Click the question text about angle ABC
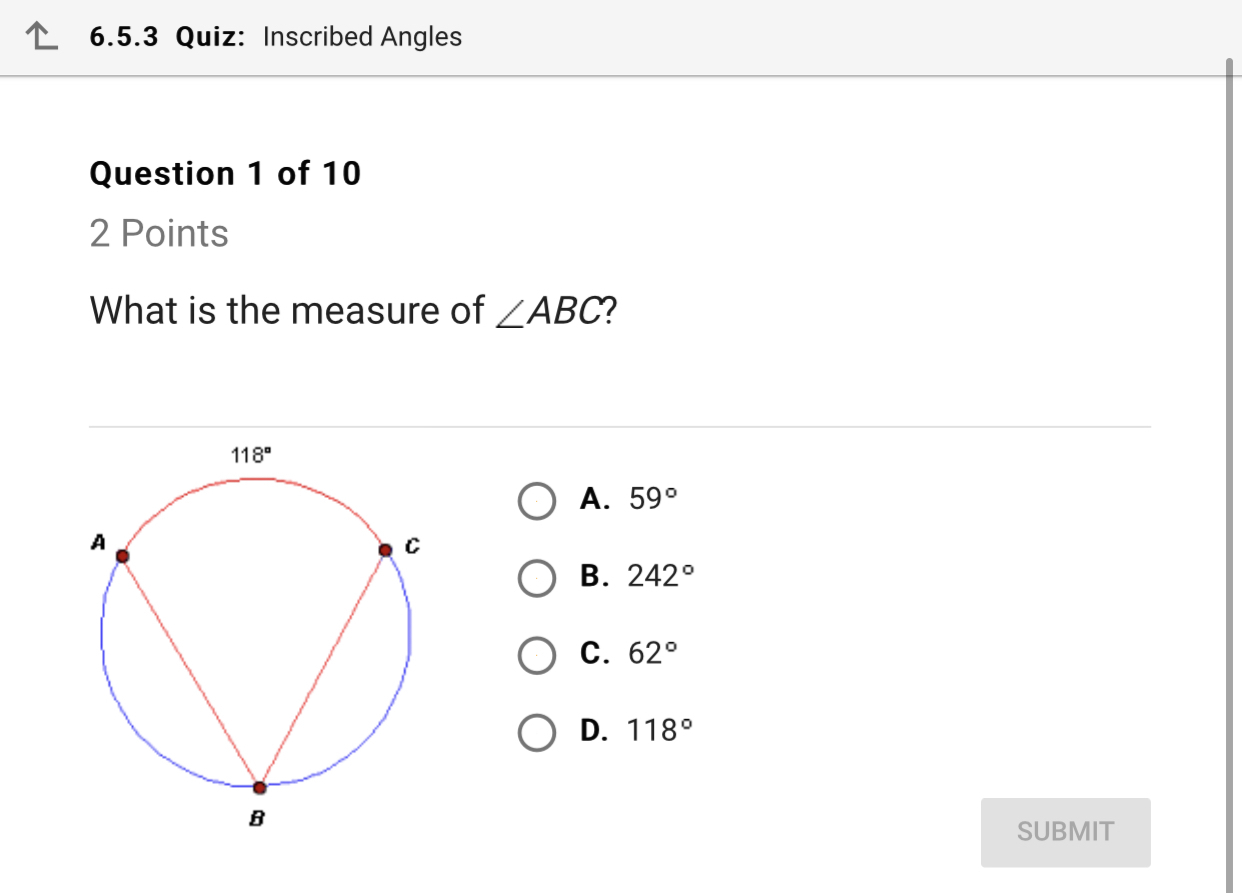 (352, 310)
